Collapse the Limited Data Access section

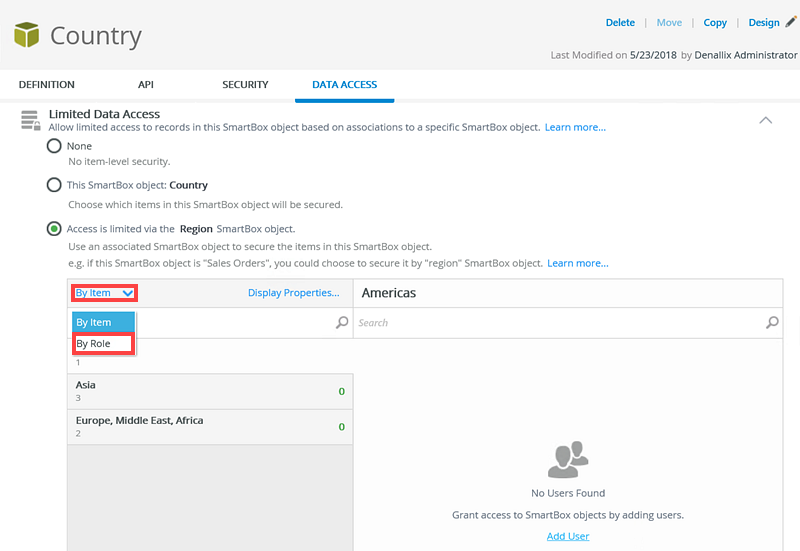click(x=766, y=120)
